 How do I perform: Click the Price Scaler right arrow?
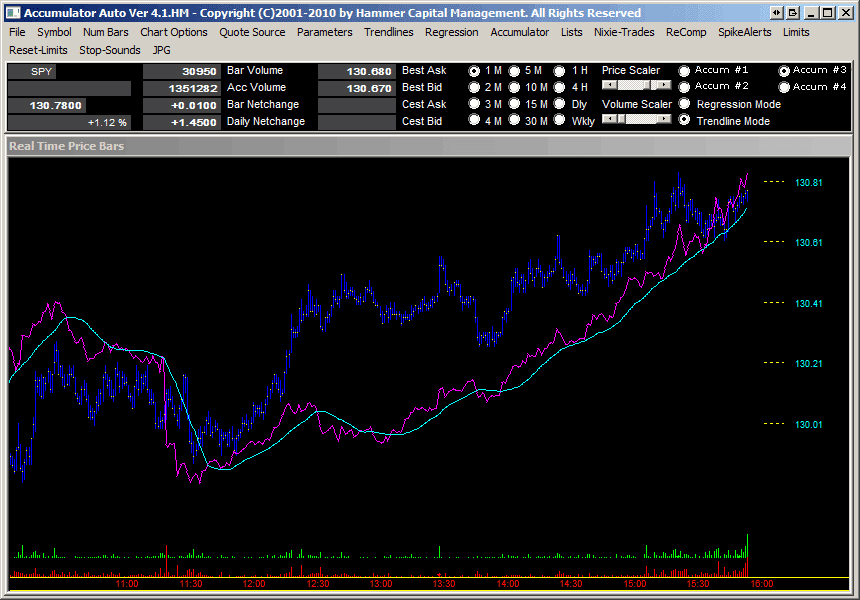664,85
